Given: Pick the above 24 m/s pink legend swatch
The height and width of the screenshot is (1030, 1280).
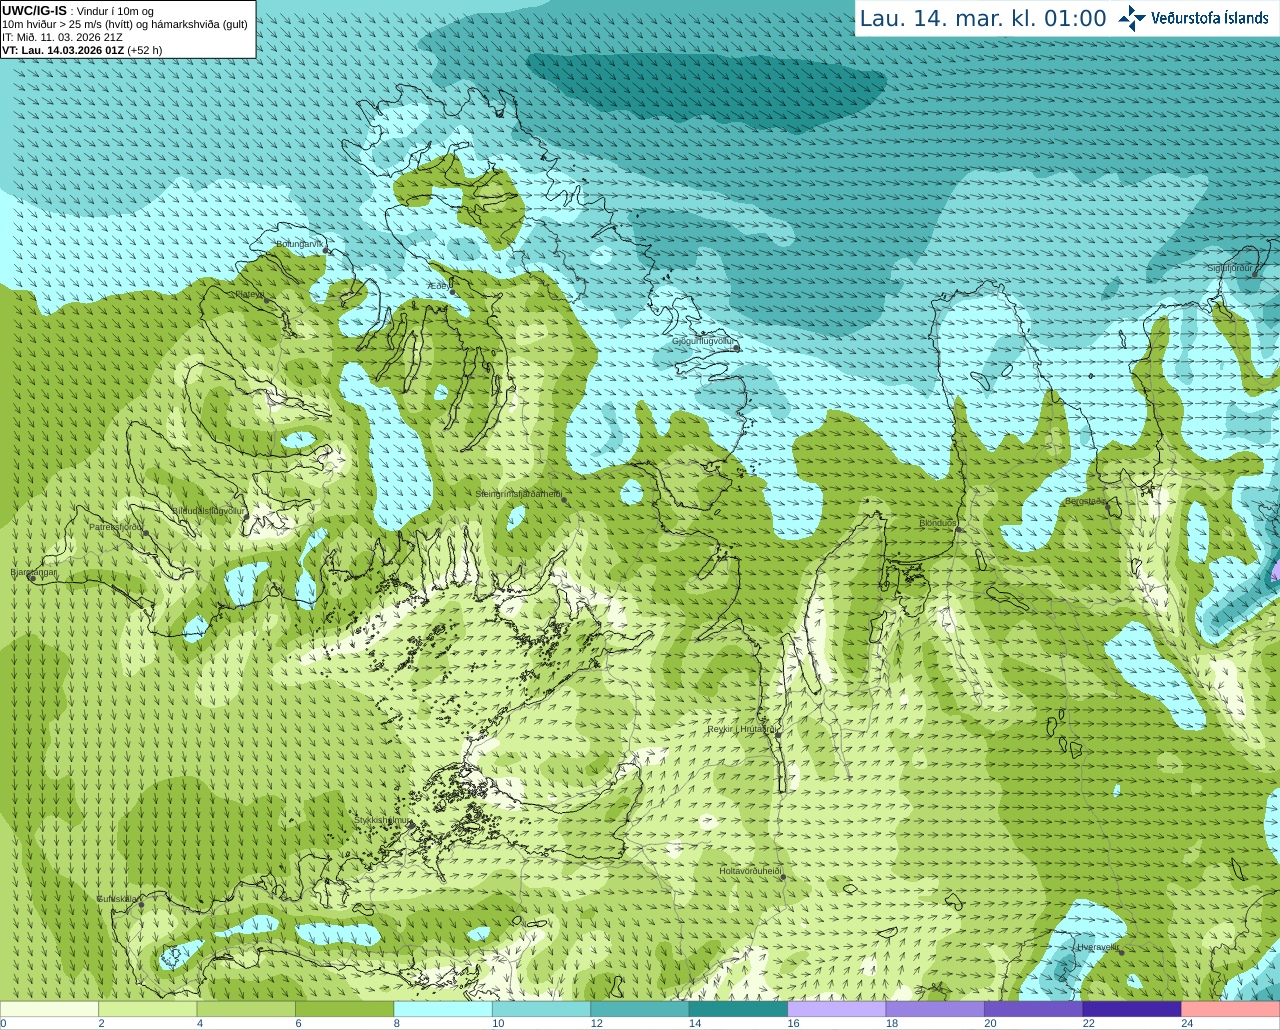Looking at the screenshot, I should tap(1231, 1009).
